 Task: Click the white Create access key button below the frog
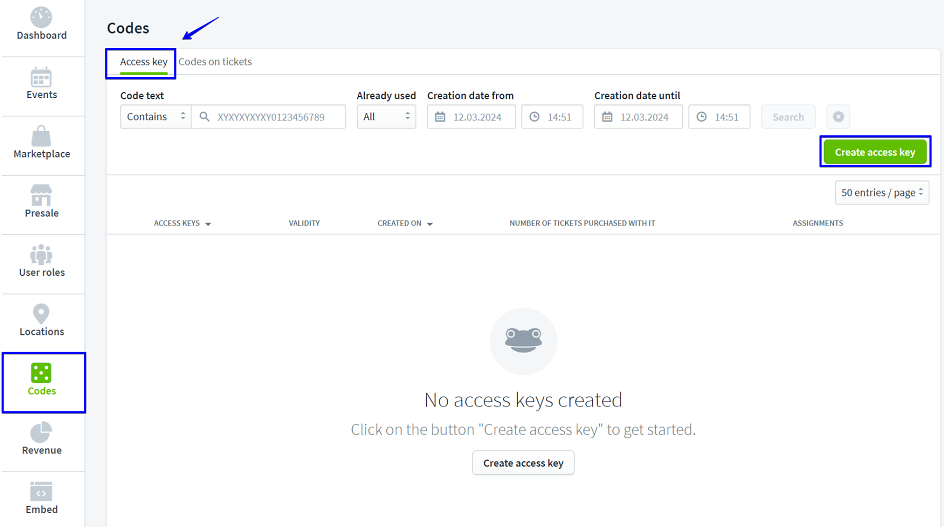(x=523, y=463)
